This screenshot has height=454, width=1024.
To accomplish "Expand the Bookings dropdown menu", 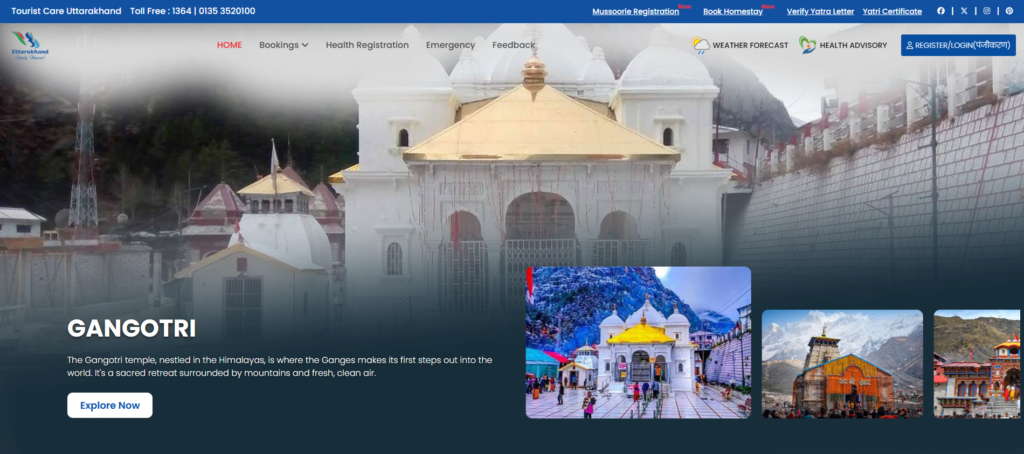I will tap(283, 45).
